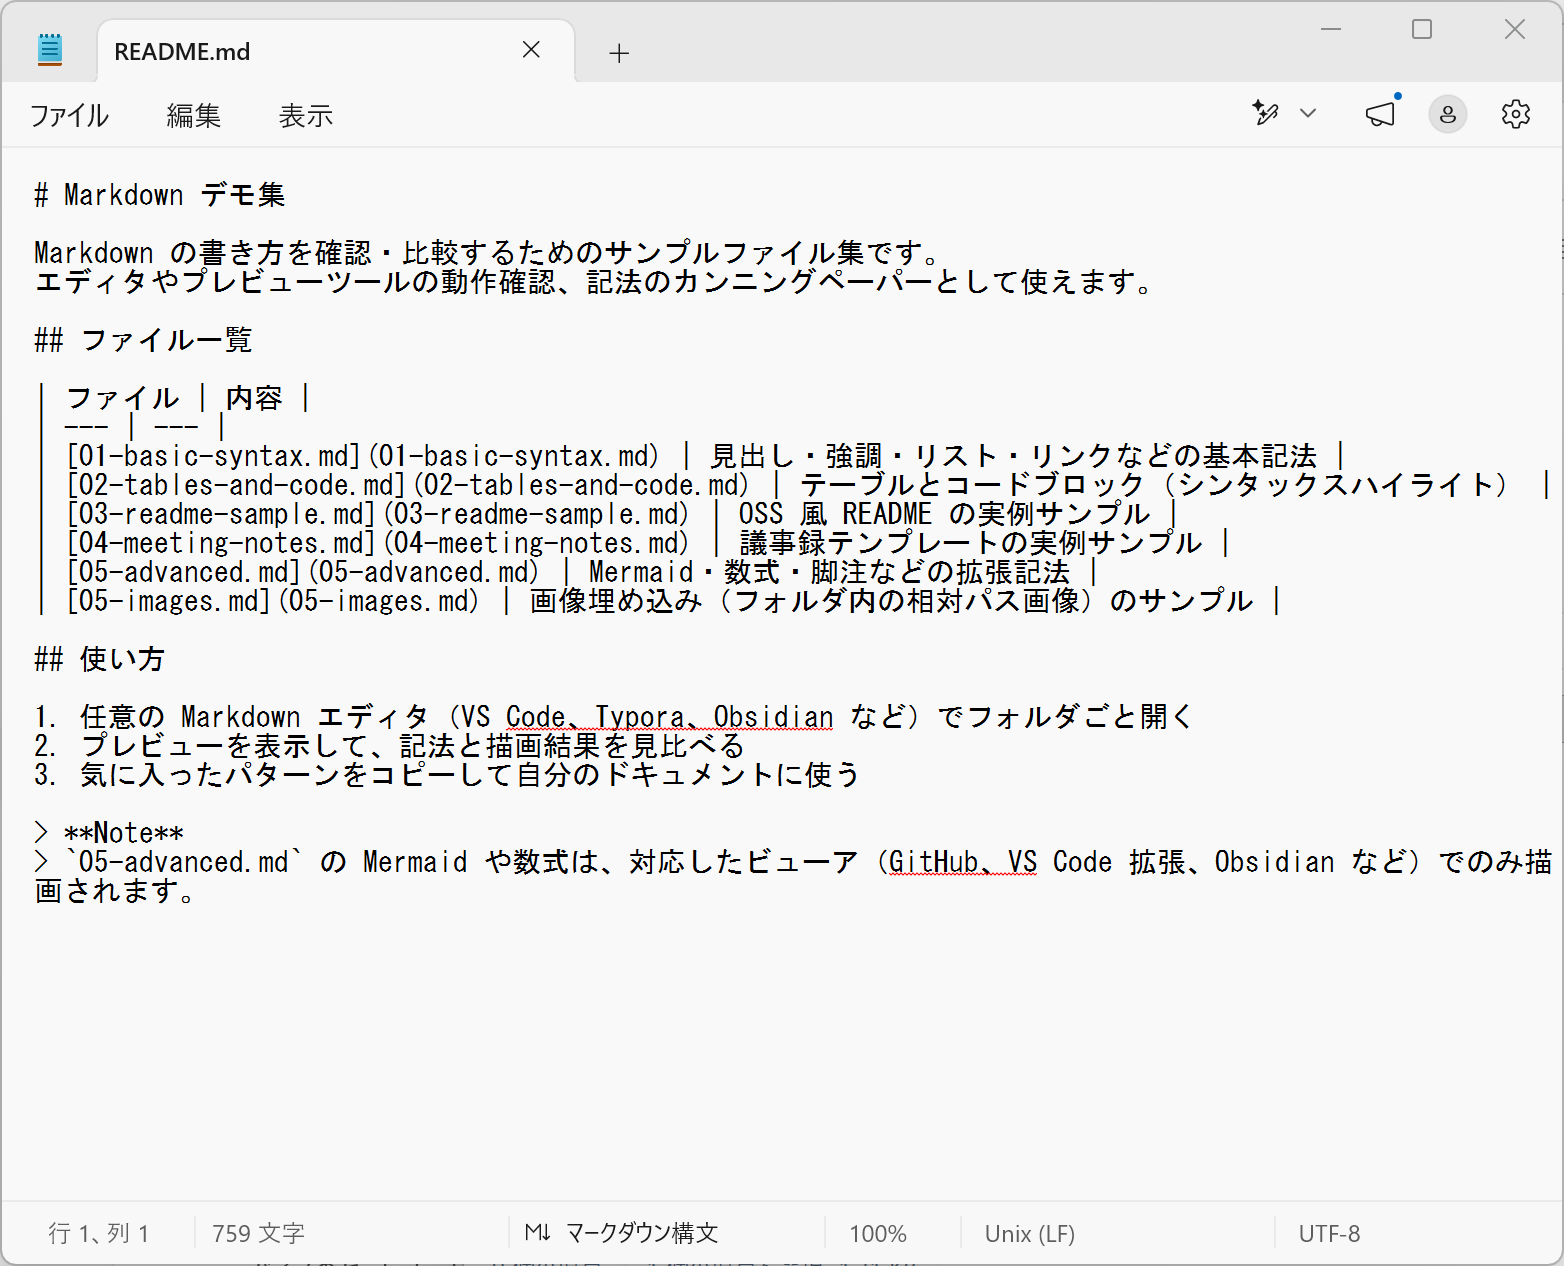Click the マークダウン構文 status bar toggle
1564x1266 pixels.
coord(621,1233)
